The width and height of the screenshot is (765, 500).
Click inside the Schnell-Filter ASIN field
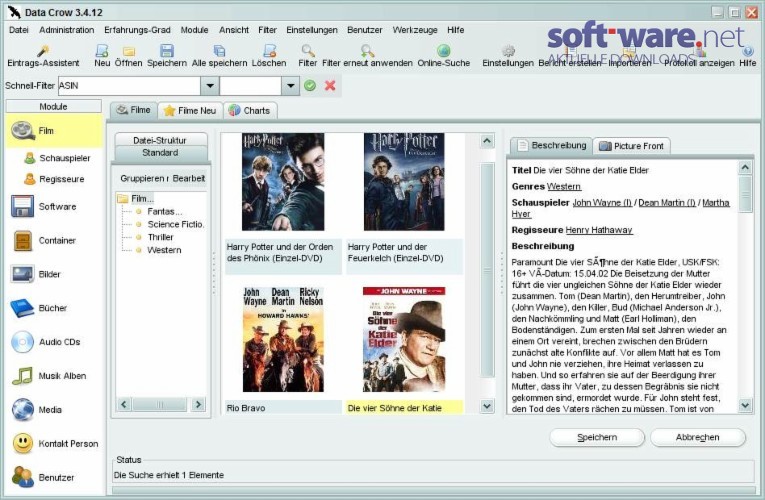(x=129, y=86)
